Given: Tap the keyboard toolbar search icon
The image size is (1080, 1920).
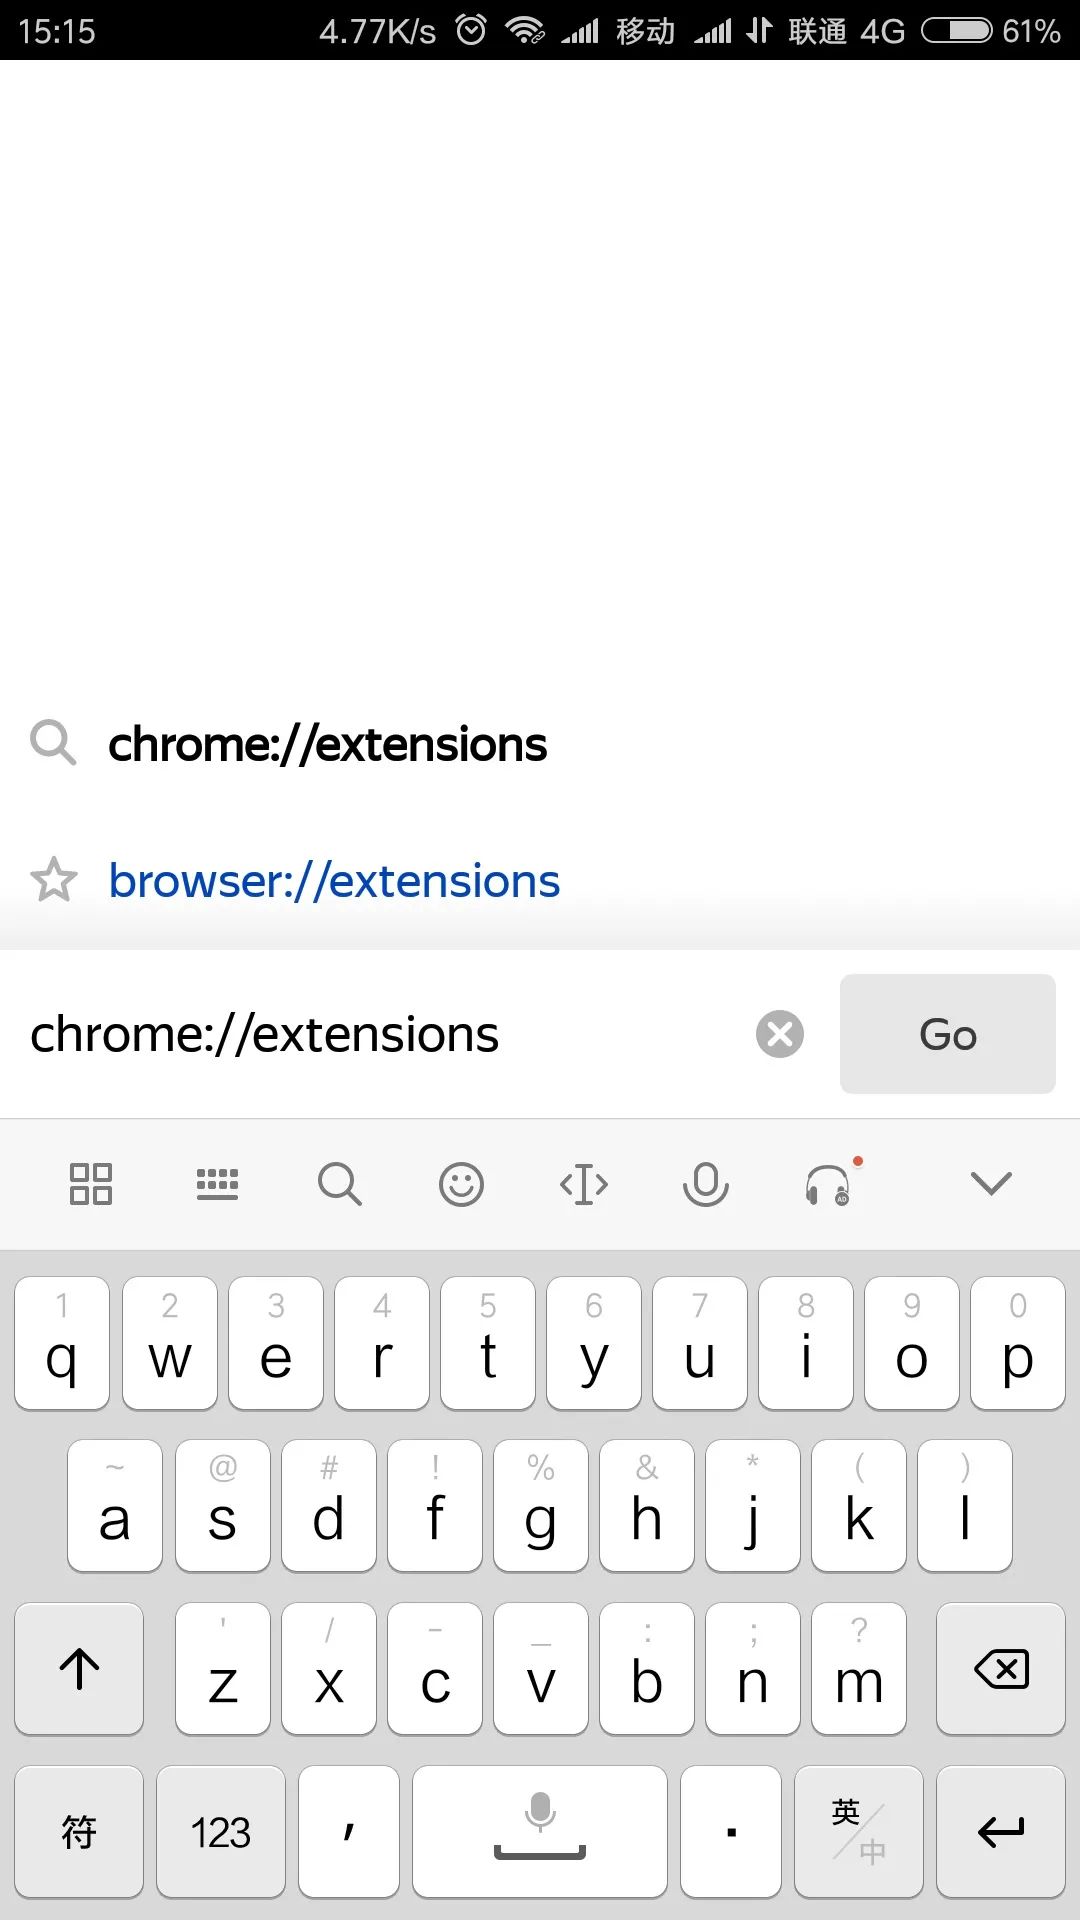Looking at the screenshot, I should coord(340,1184).
